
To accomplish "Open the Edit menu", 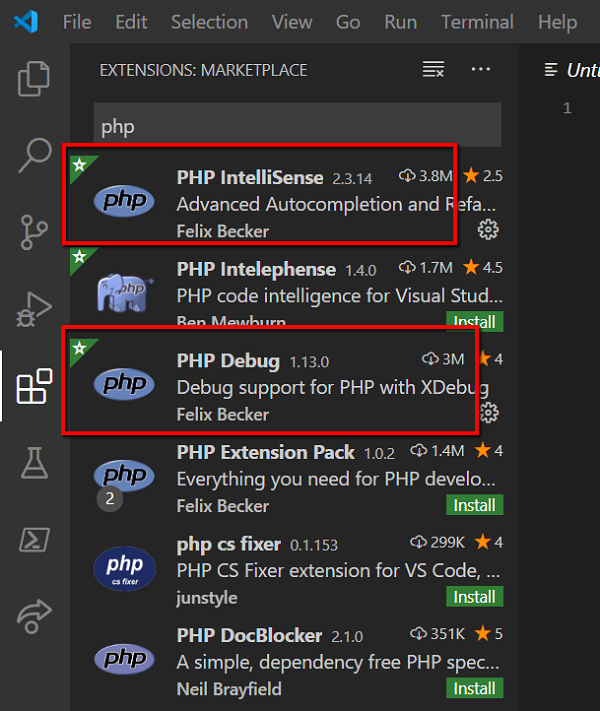I will click(132, 22).
